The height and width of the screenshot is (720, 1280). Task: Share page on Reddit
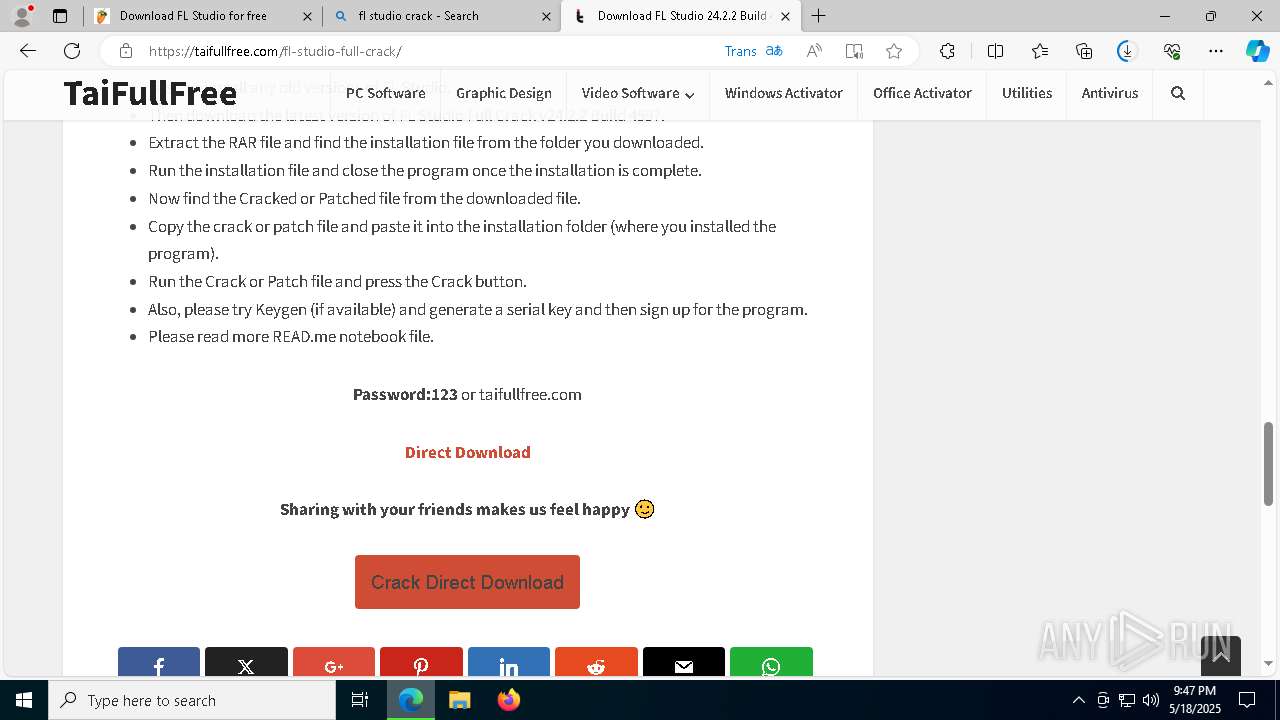596,662
